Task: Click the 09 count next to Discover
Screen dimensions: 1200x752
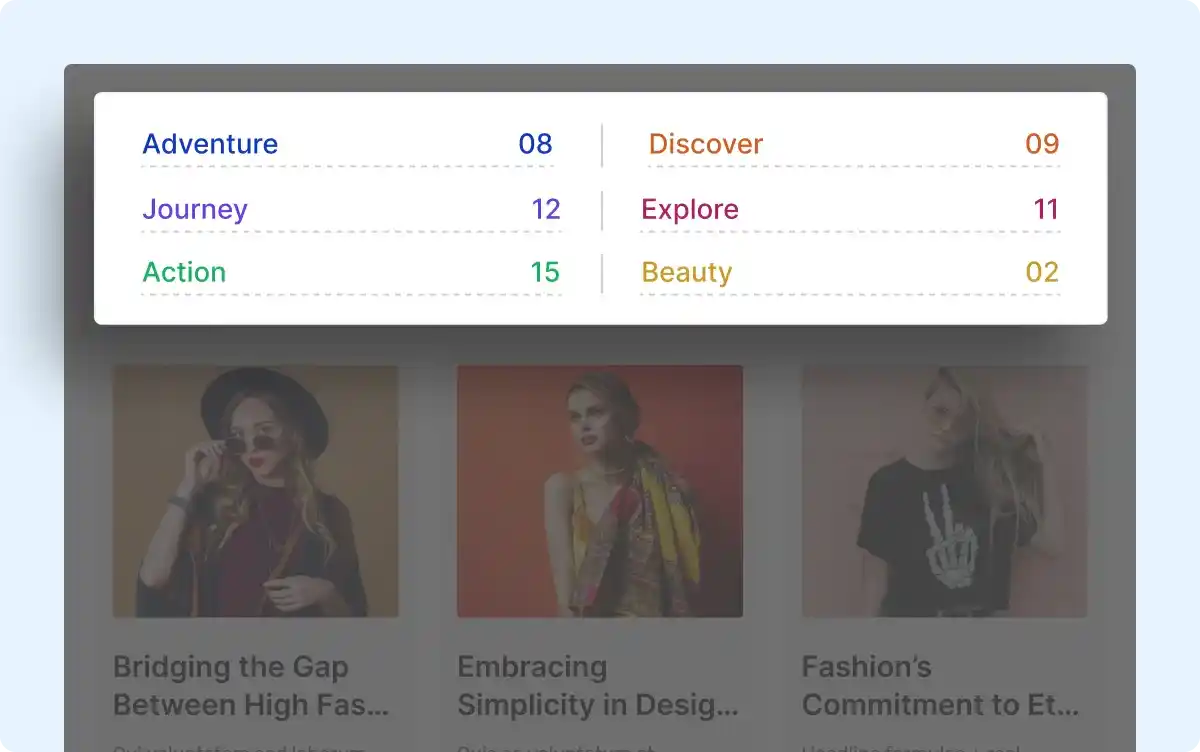Action: point(1042,144)
